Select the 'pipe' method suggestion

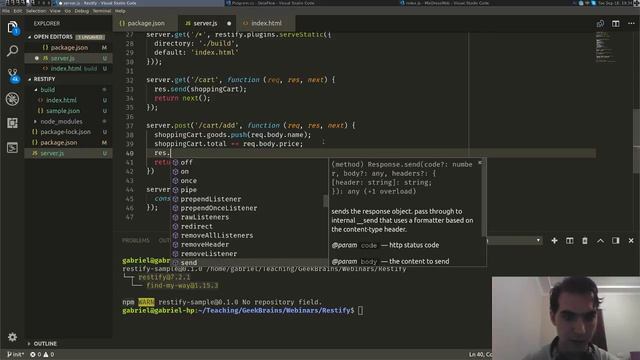point(249,190)
